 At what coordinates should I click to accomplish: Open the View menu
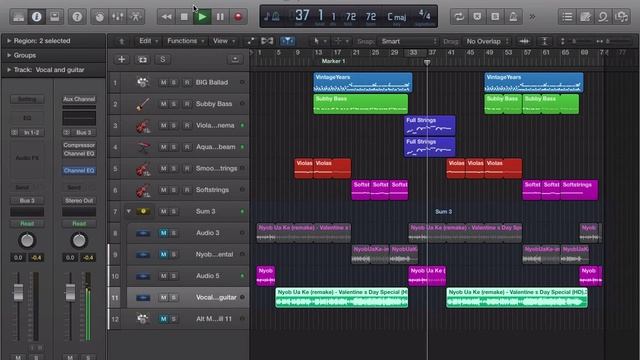pos(224,41)
